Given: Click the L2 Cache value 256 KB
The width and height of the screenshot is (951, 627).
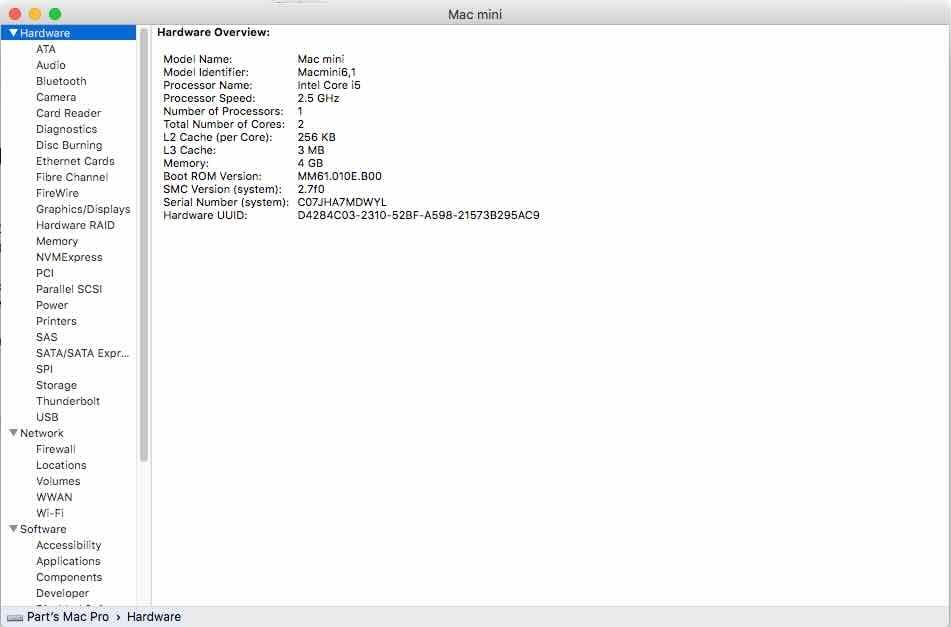Looking at the screenshot, I should (x=317, y=137).
